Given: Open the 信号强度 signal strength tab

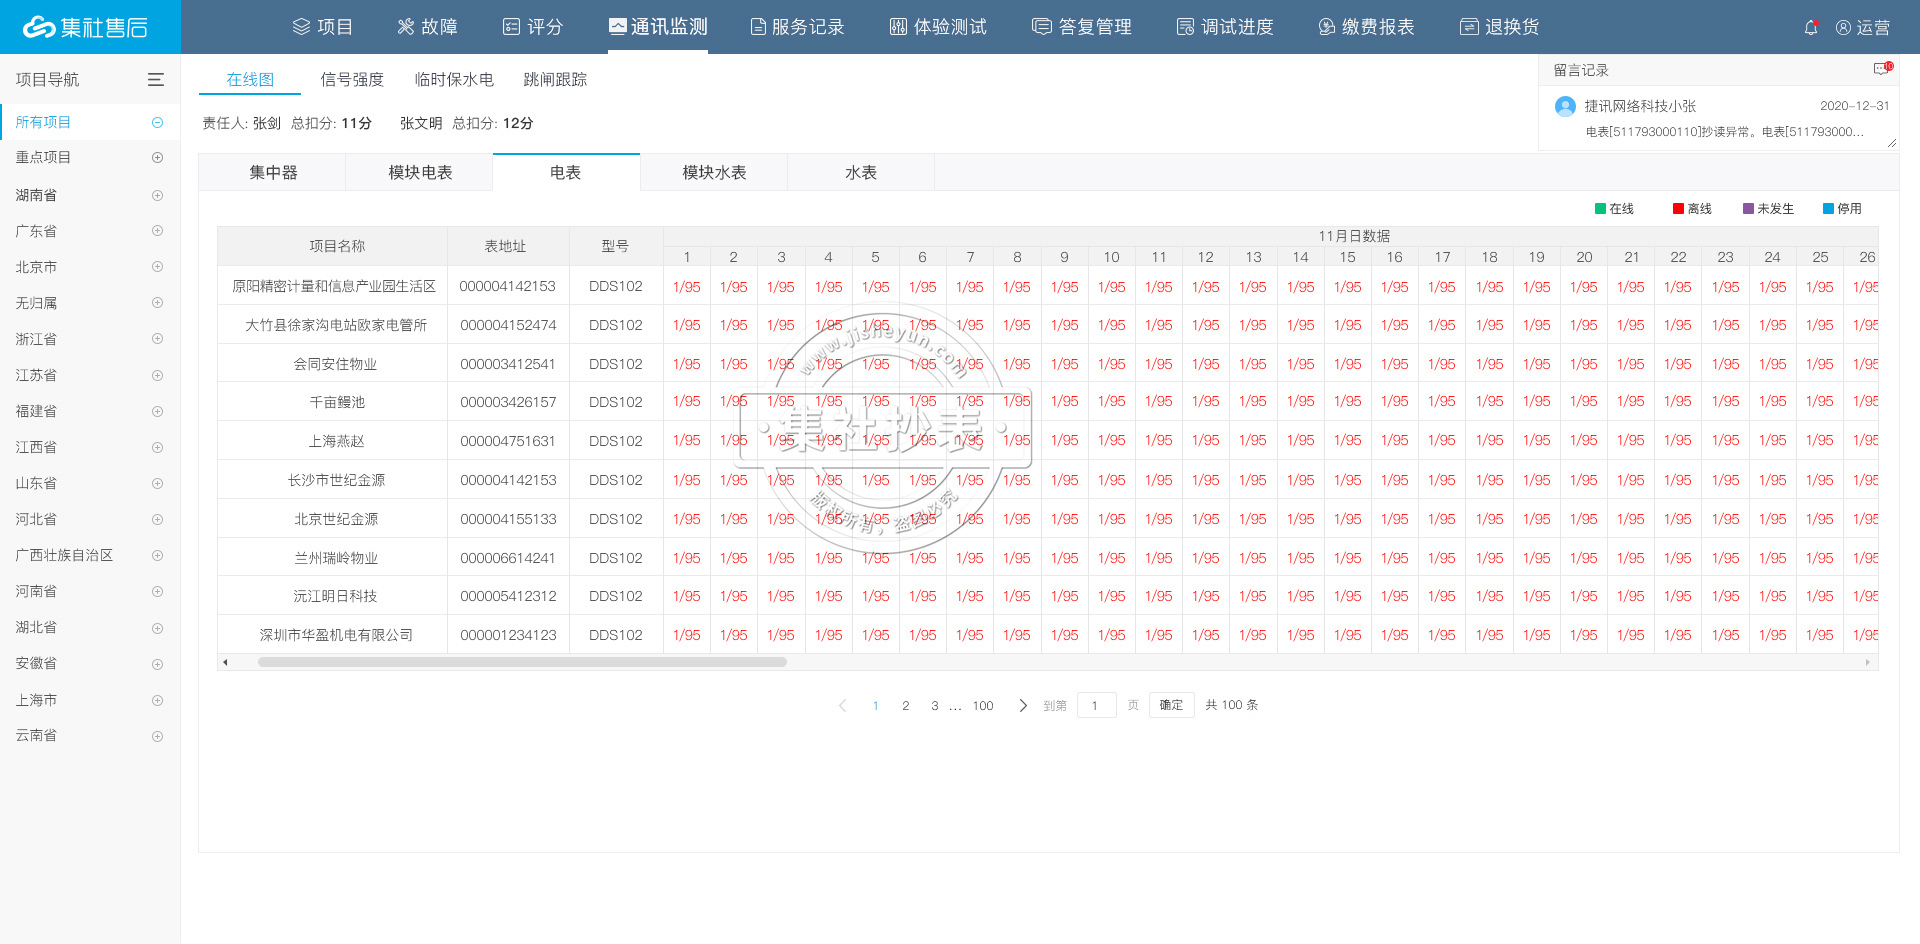Looking at the screenshot, I should (x=351, y=79).
